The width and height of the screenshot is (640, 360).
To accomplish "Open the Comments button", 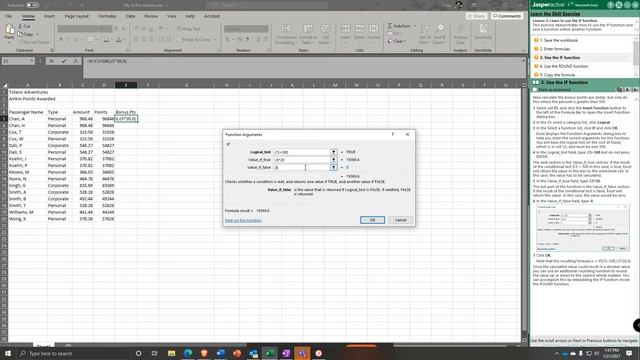I will coord(507,16).
